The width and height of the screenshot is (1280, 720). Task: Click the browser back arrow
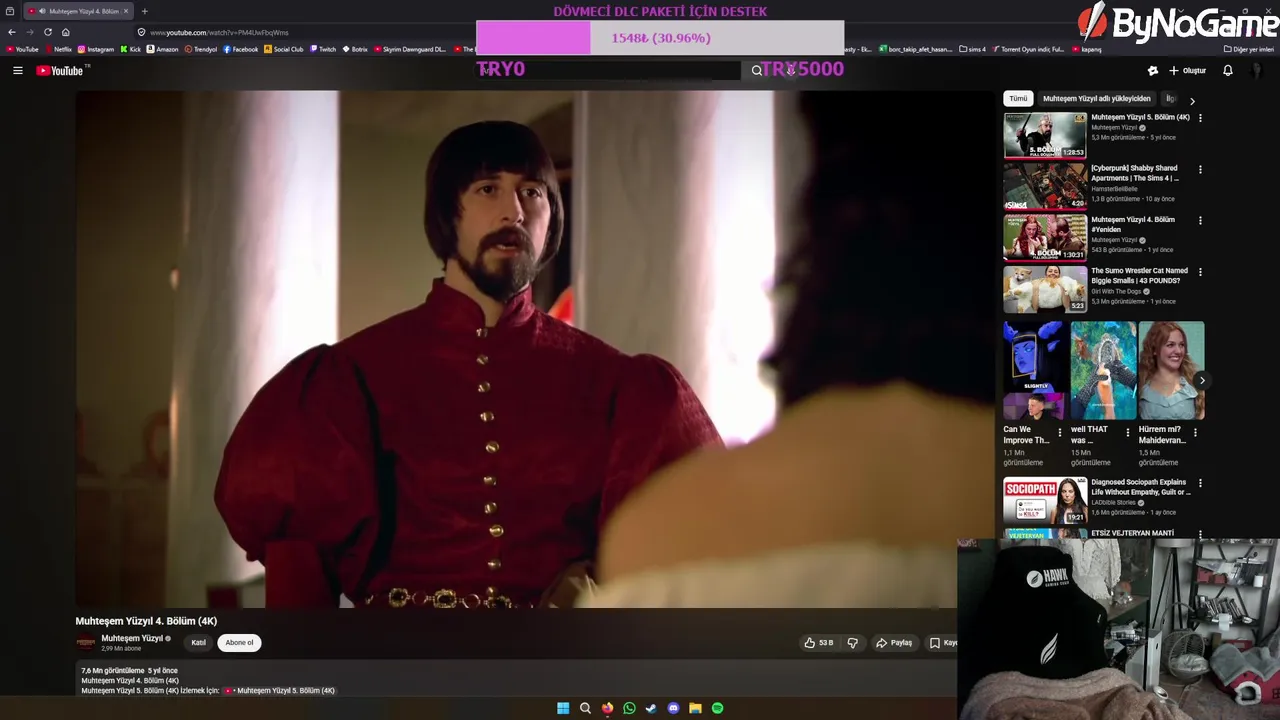pos(11,32)
